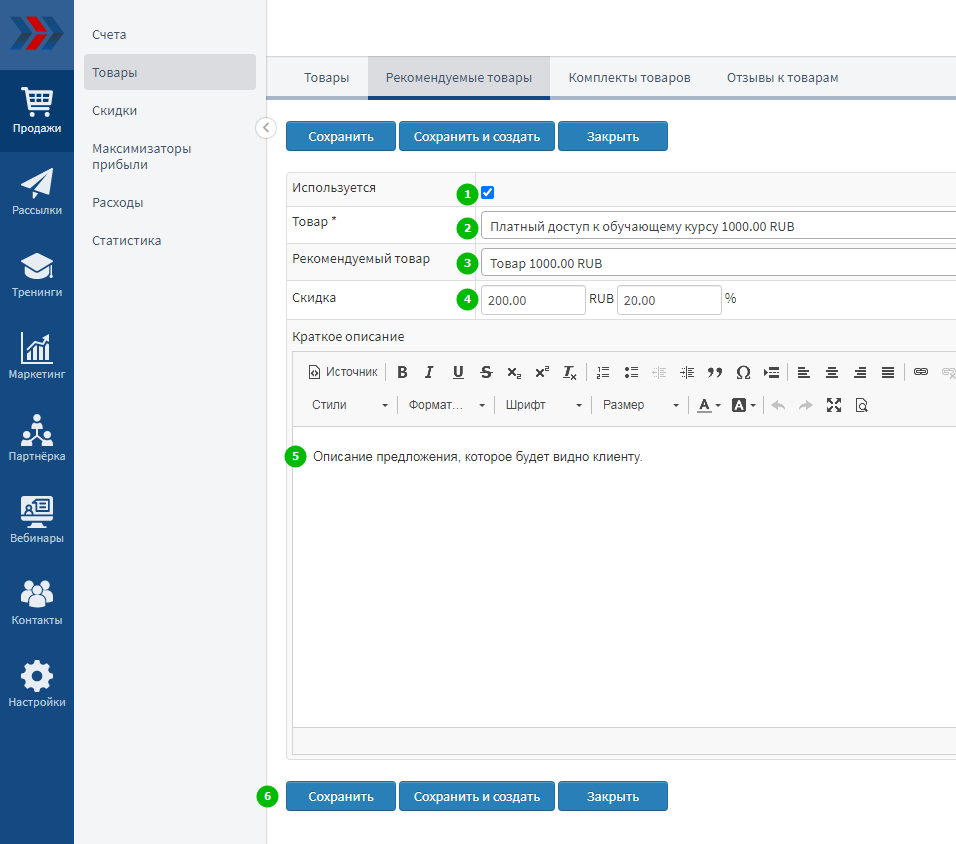Screen dimensions: 956x844
Task: Apply italic formatting in the editor
Action: 429,372
